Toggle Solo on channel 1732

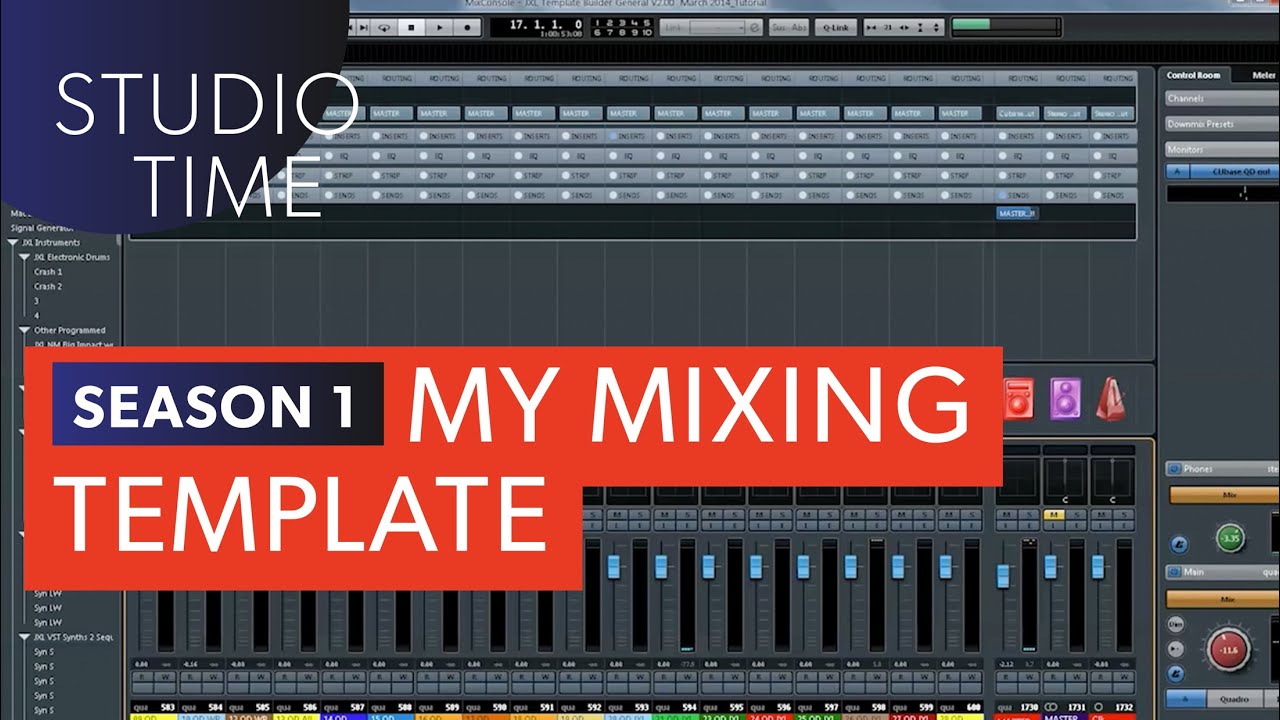point(1125,514)
